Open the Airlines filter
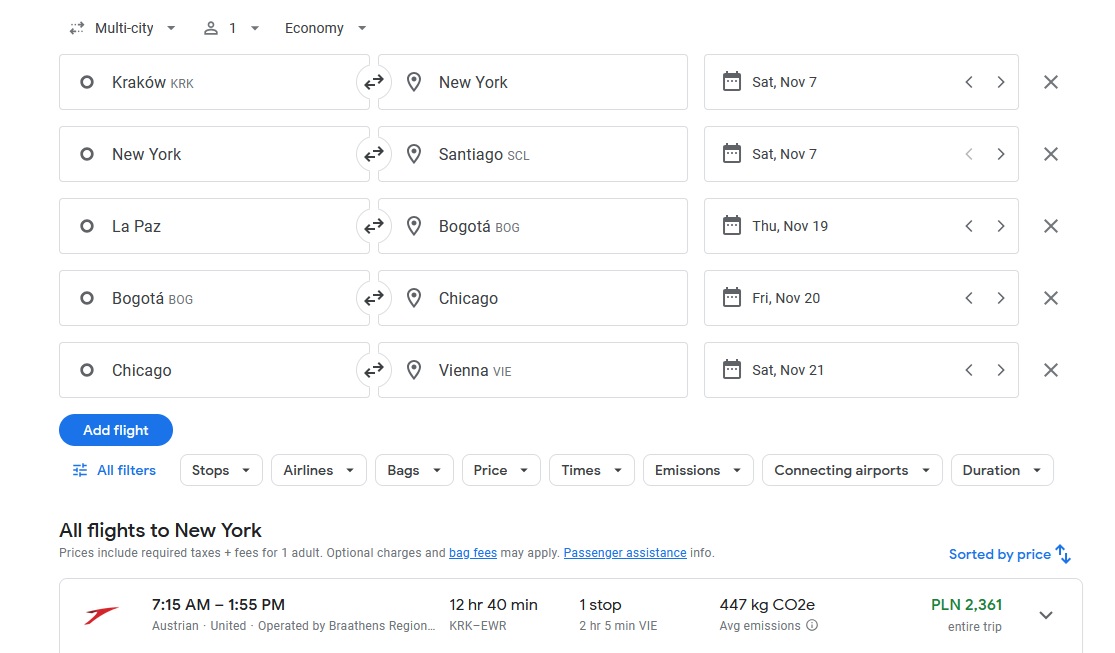The width and height of the screenshot is (1115, 653). point(319,470)
